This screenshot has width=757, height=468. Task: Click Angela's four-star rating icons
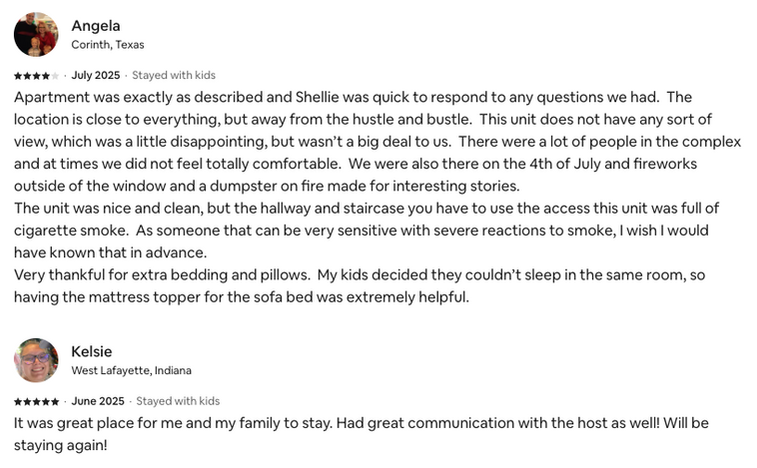(x=31, y=76)
